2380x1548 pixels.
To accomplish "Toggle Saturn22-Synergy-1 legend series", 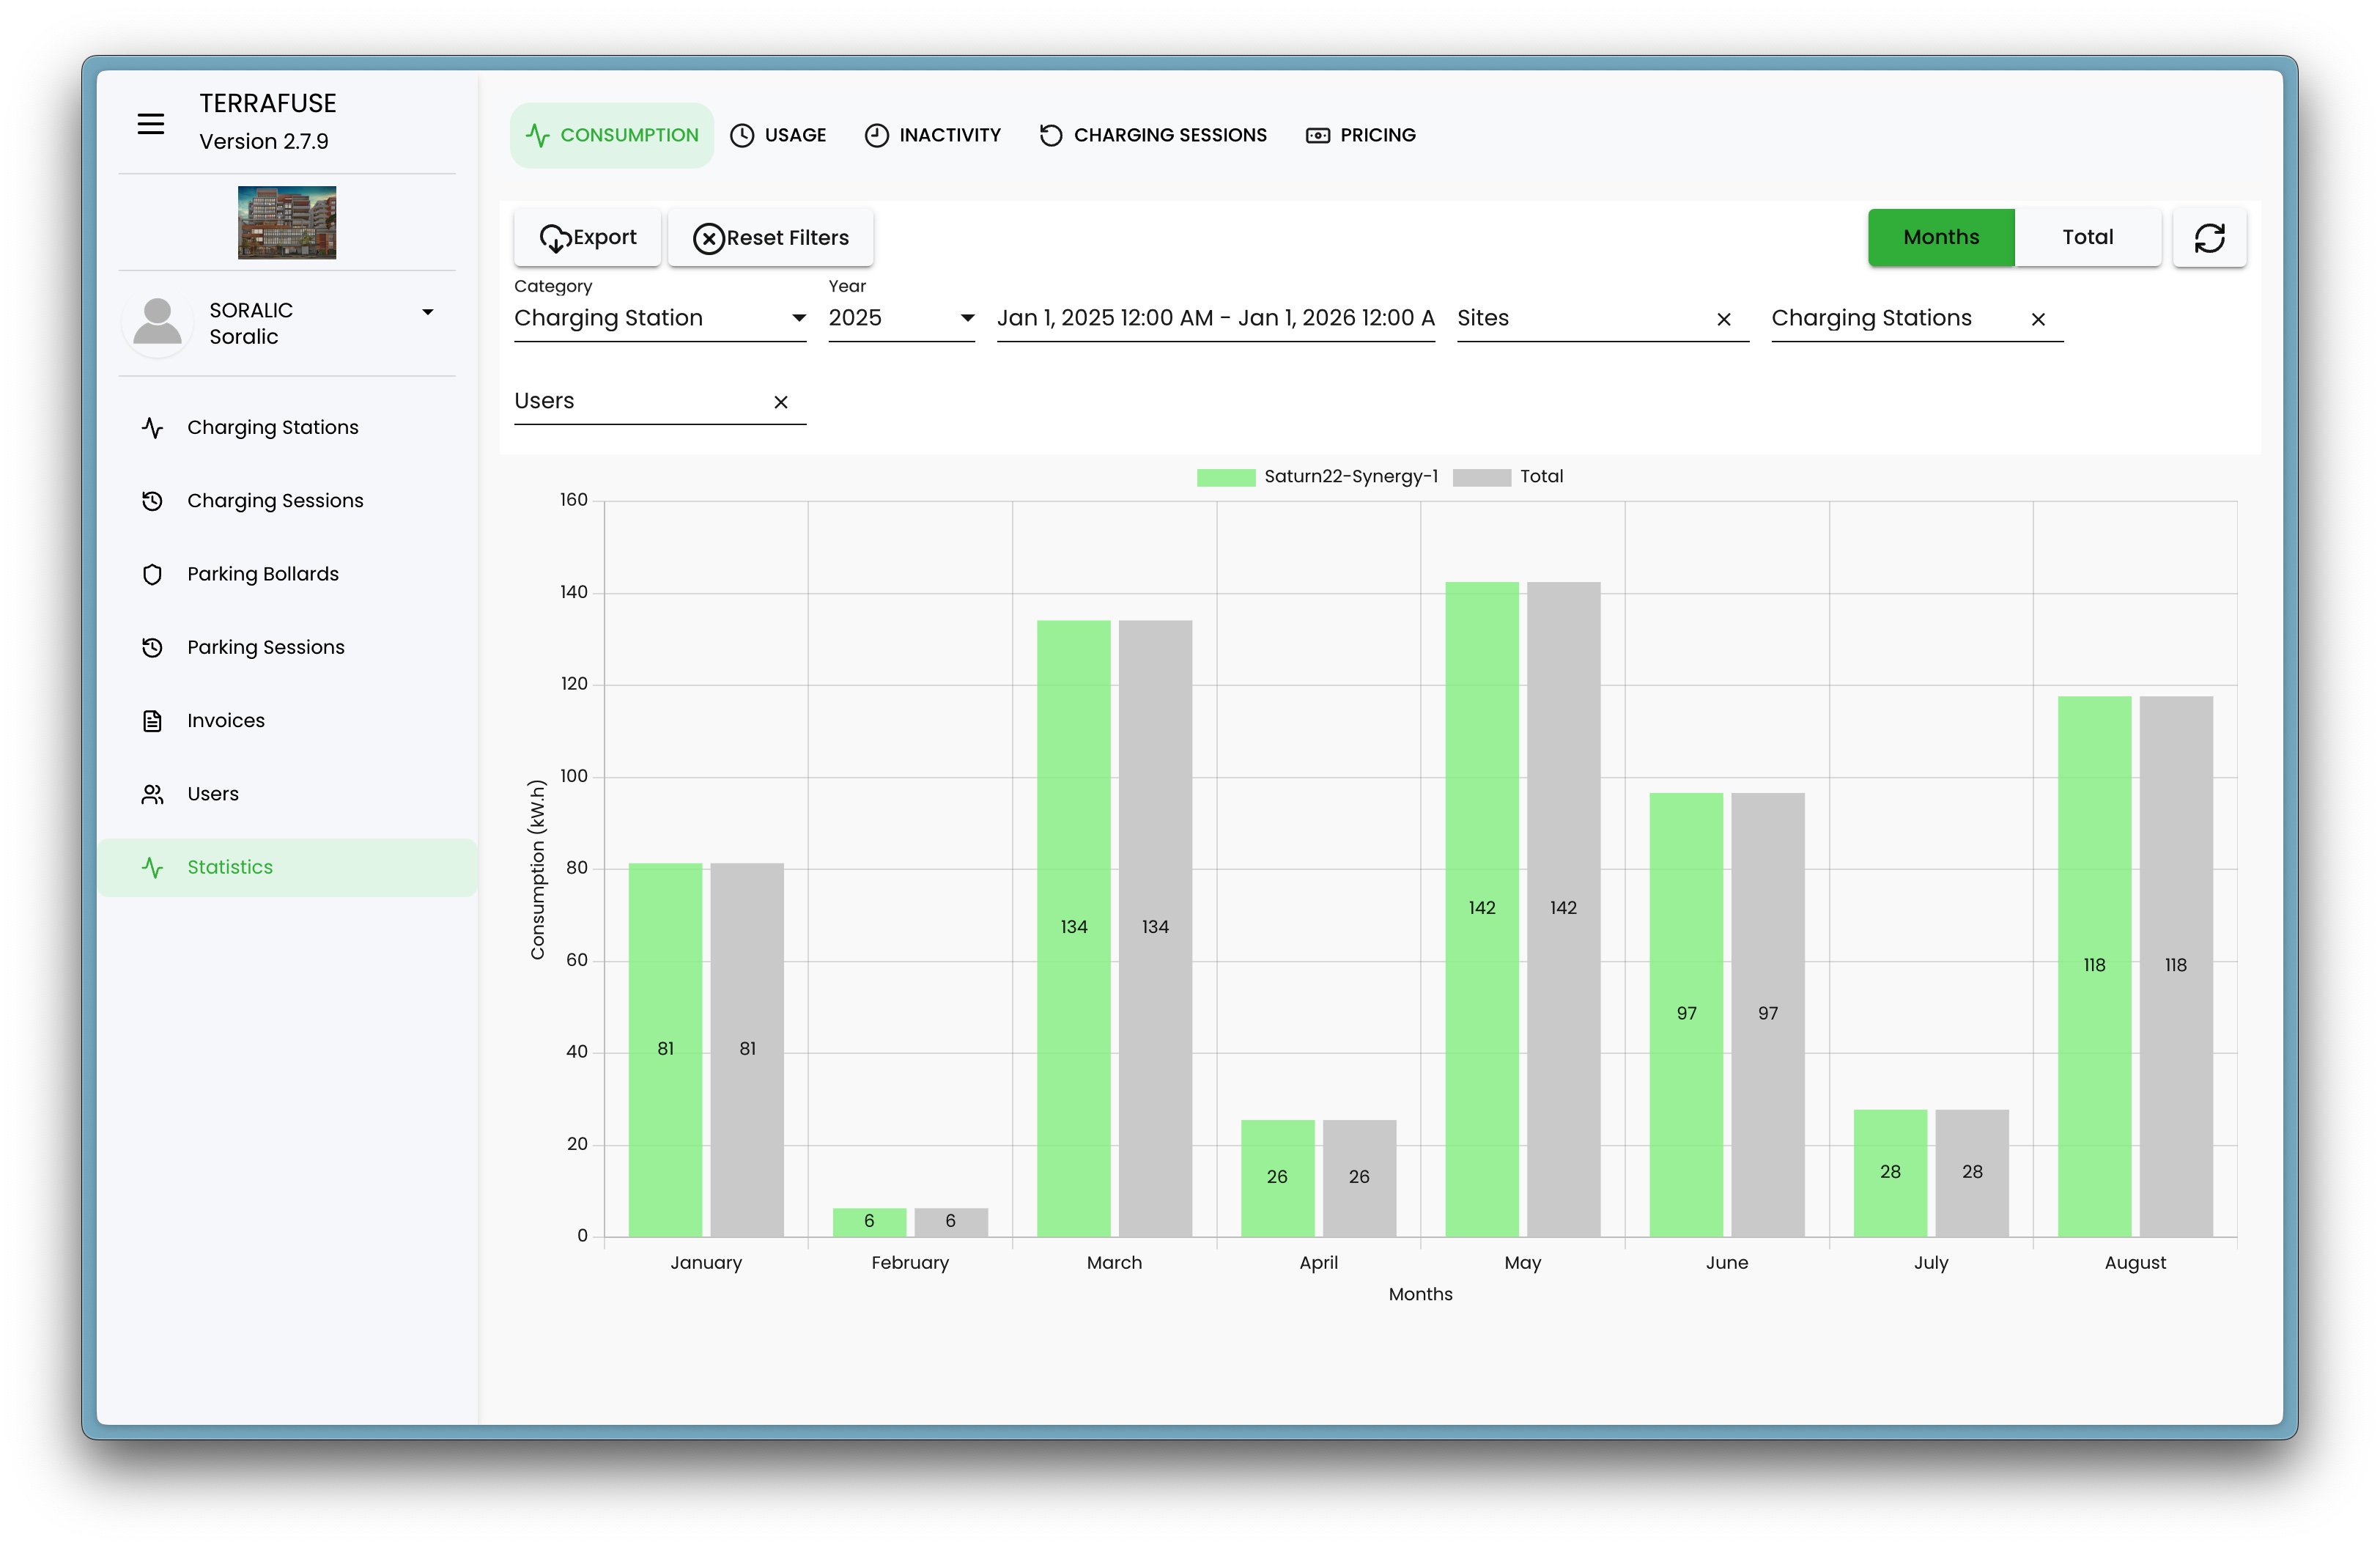I will [x=1317, y=477].
